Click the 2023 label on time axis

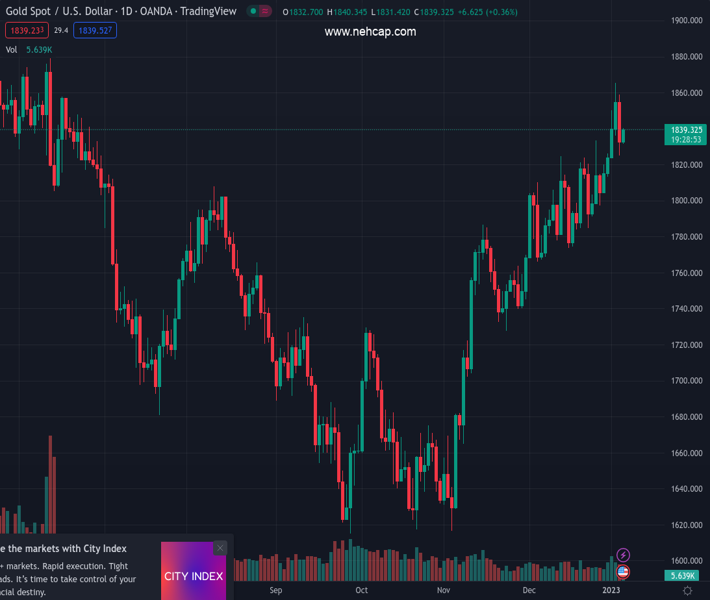pyautogui.click(x=613, y=591)
